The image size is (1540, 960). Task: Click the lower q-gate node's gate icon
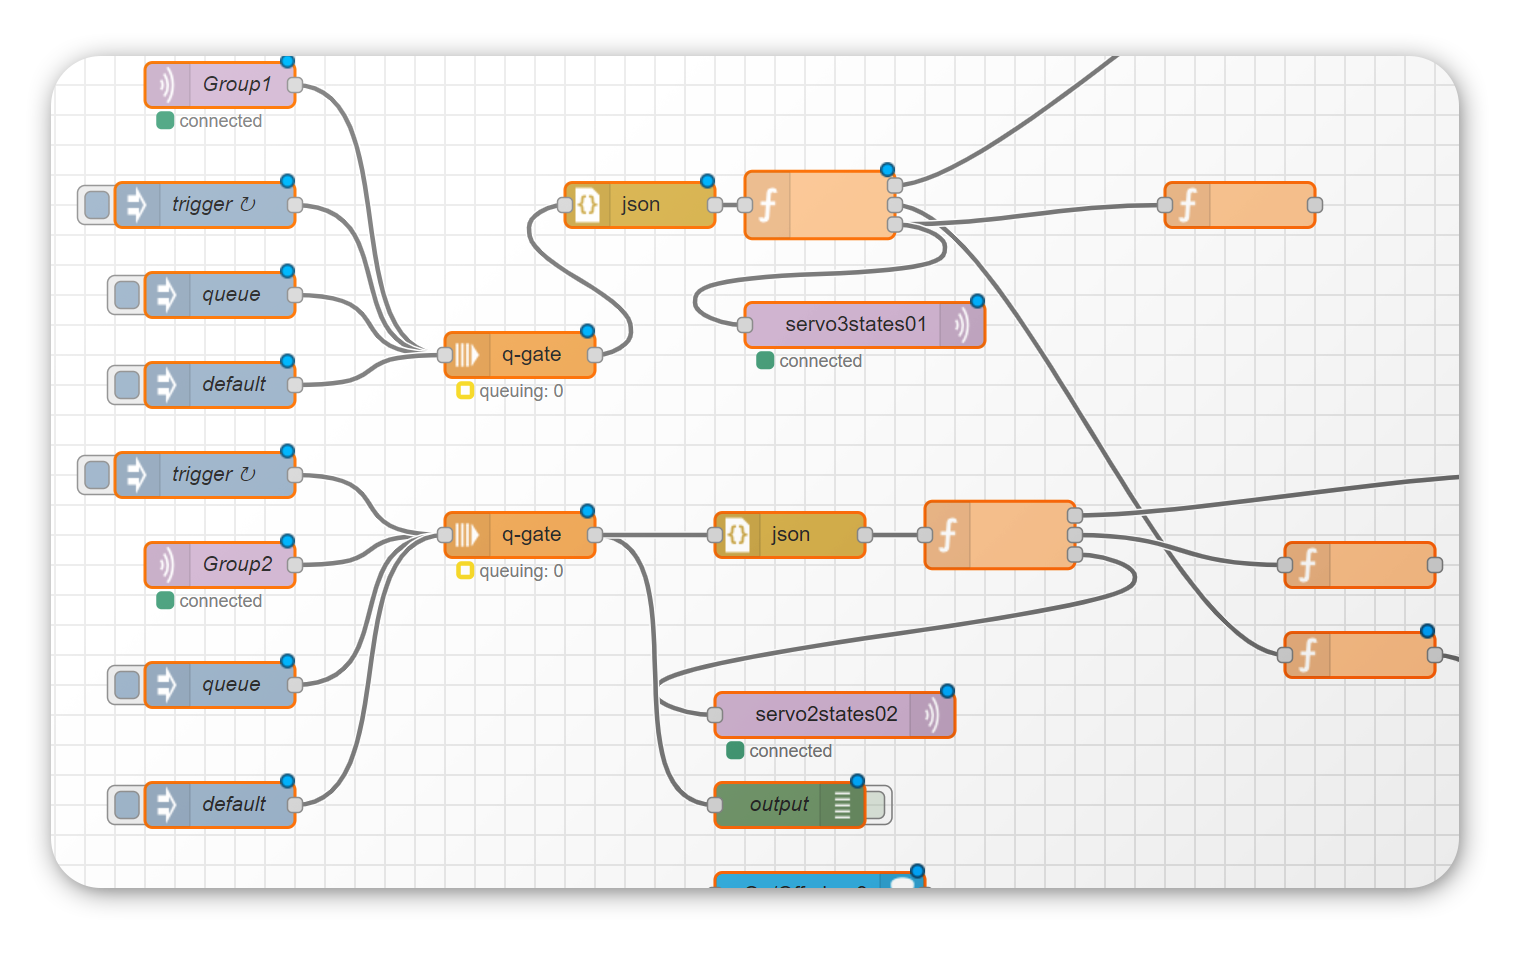467,535
